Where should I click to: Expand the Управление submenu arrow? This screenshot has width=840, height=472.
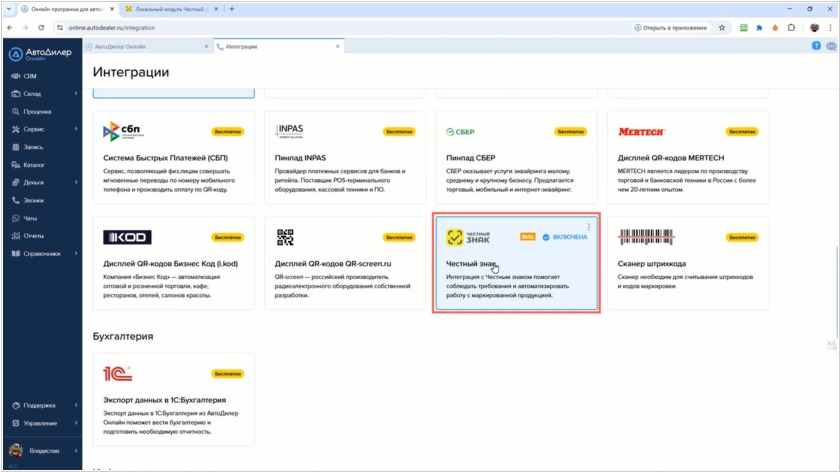[76, 423]
